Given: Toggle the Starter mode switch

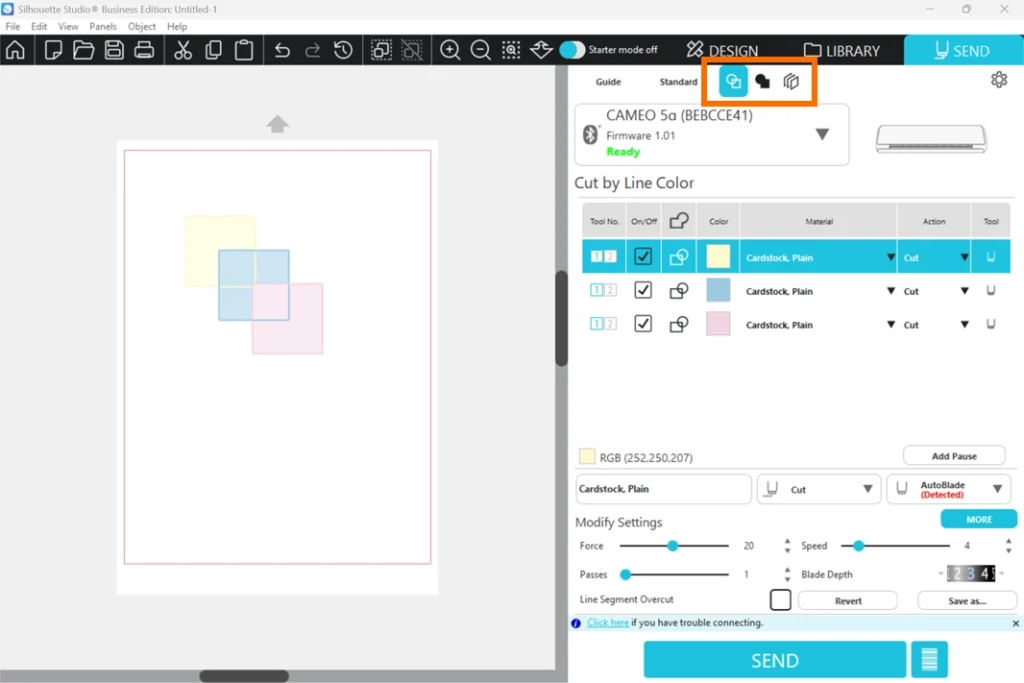Looking at the screenshot, I should click(x=572, y=50).
